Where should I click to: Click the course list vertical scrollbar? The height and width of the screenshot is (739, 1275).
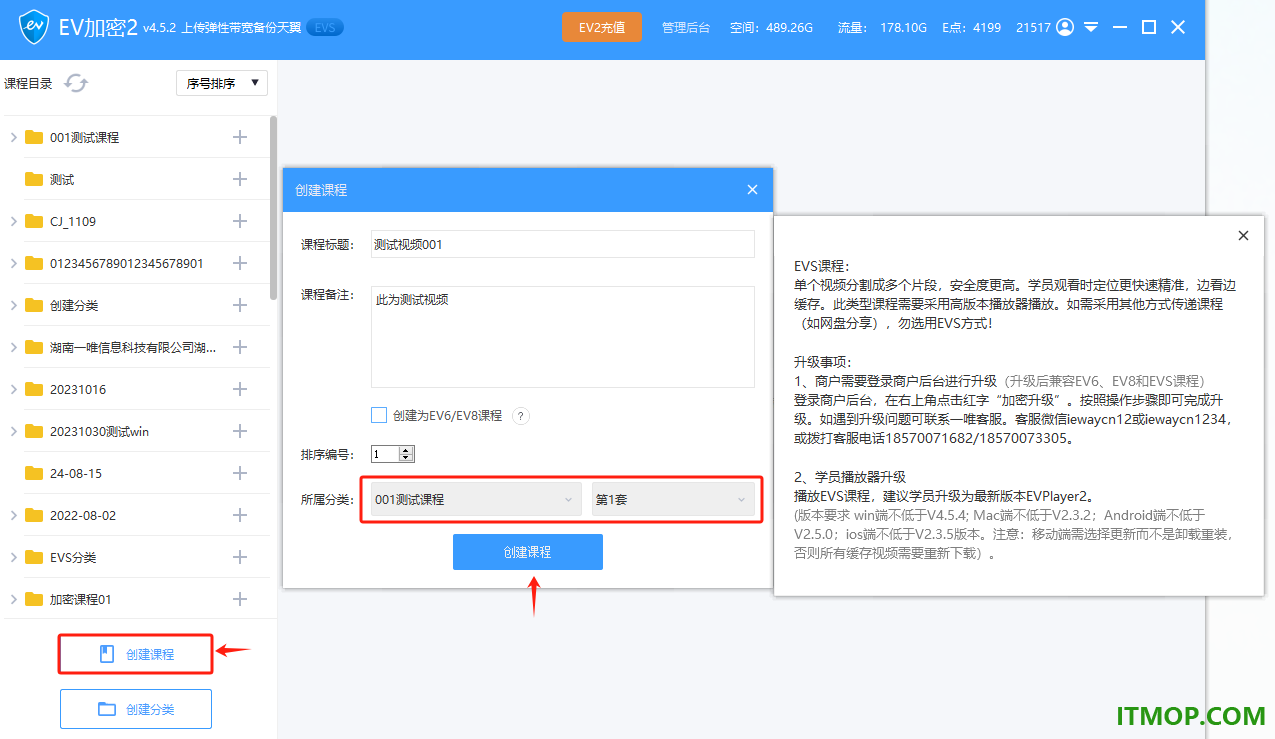[x=273, y=208]
